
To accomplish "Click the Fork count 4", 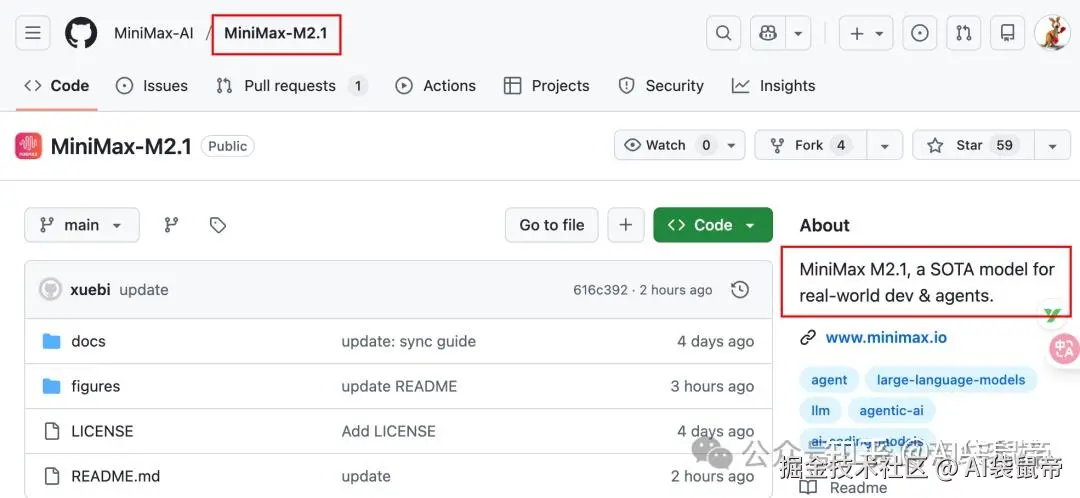I will [x=840, y=145].
